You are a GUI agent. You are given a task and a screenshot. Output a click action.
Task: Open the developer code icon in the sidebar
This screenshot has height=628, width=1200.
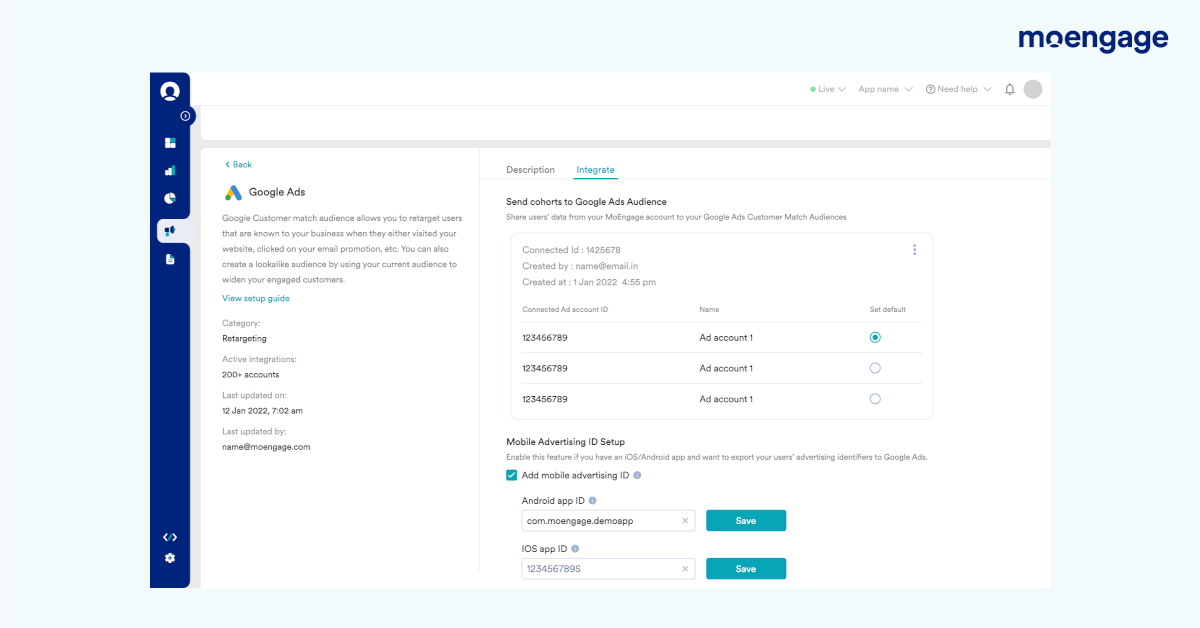point(170,537)
